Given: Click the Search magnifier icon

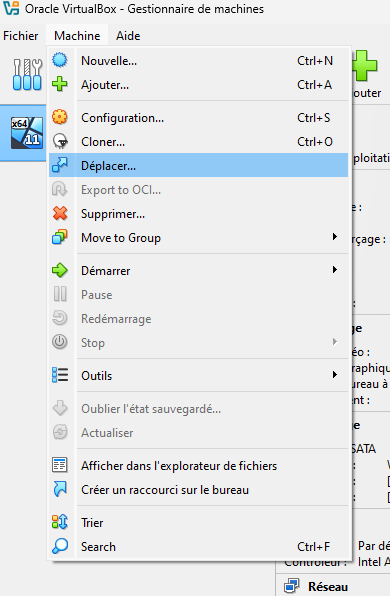Looking at the screenshot, I should pos(60,546).
